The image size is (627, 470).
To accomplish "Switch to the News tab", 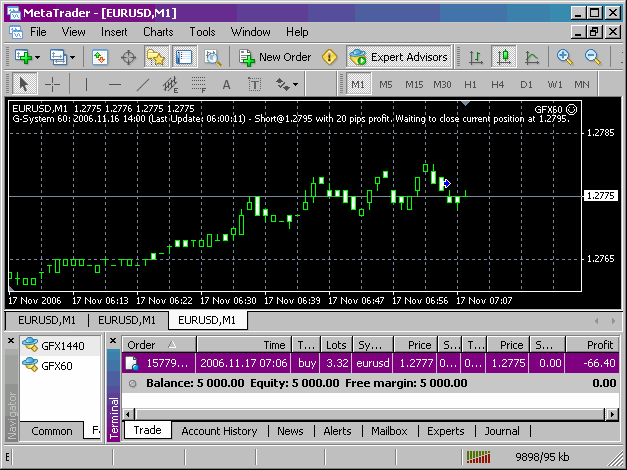I will (x=290, y=431).
